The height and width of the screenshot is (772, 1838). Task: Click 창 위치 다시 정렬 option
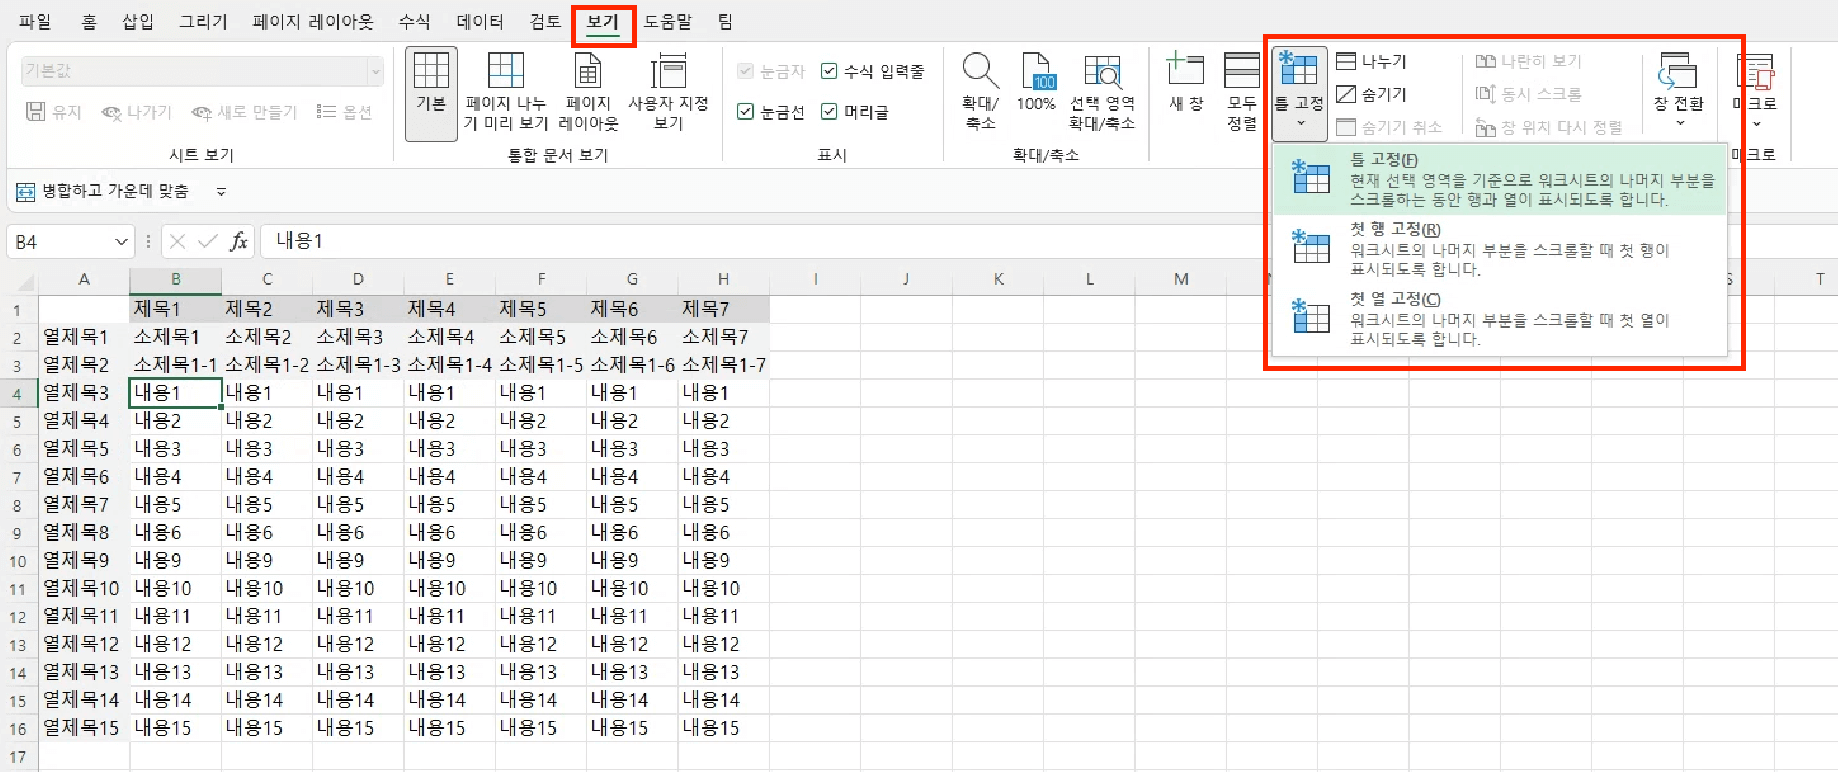(x=1549, y=127)
